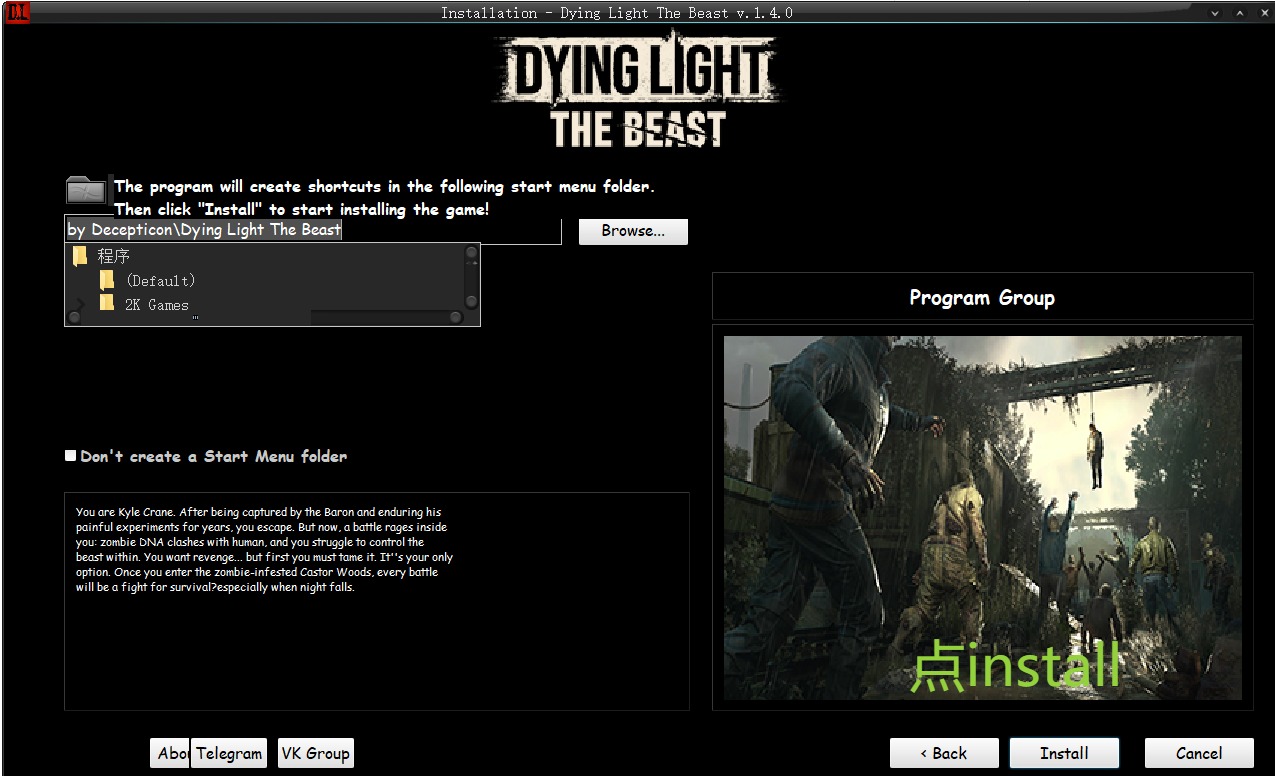This screenshot has height=776, width=1275.
Task: Click the folder tree horizontal scrollbar
Action: [265, 317]
